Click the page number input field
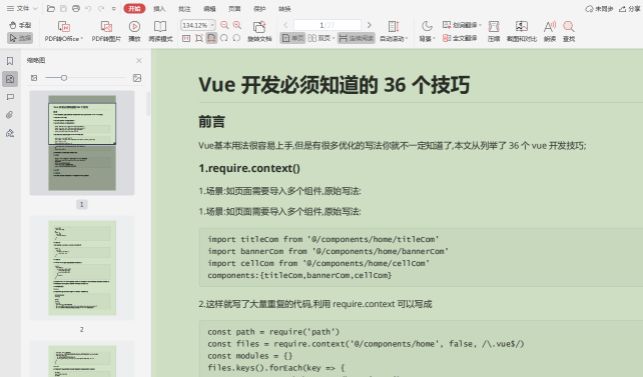 coord(327,25)
